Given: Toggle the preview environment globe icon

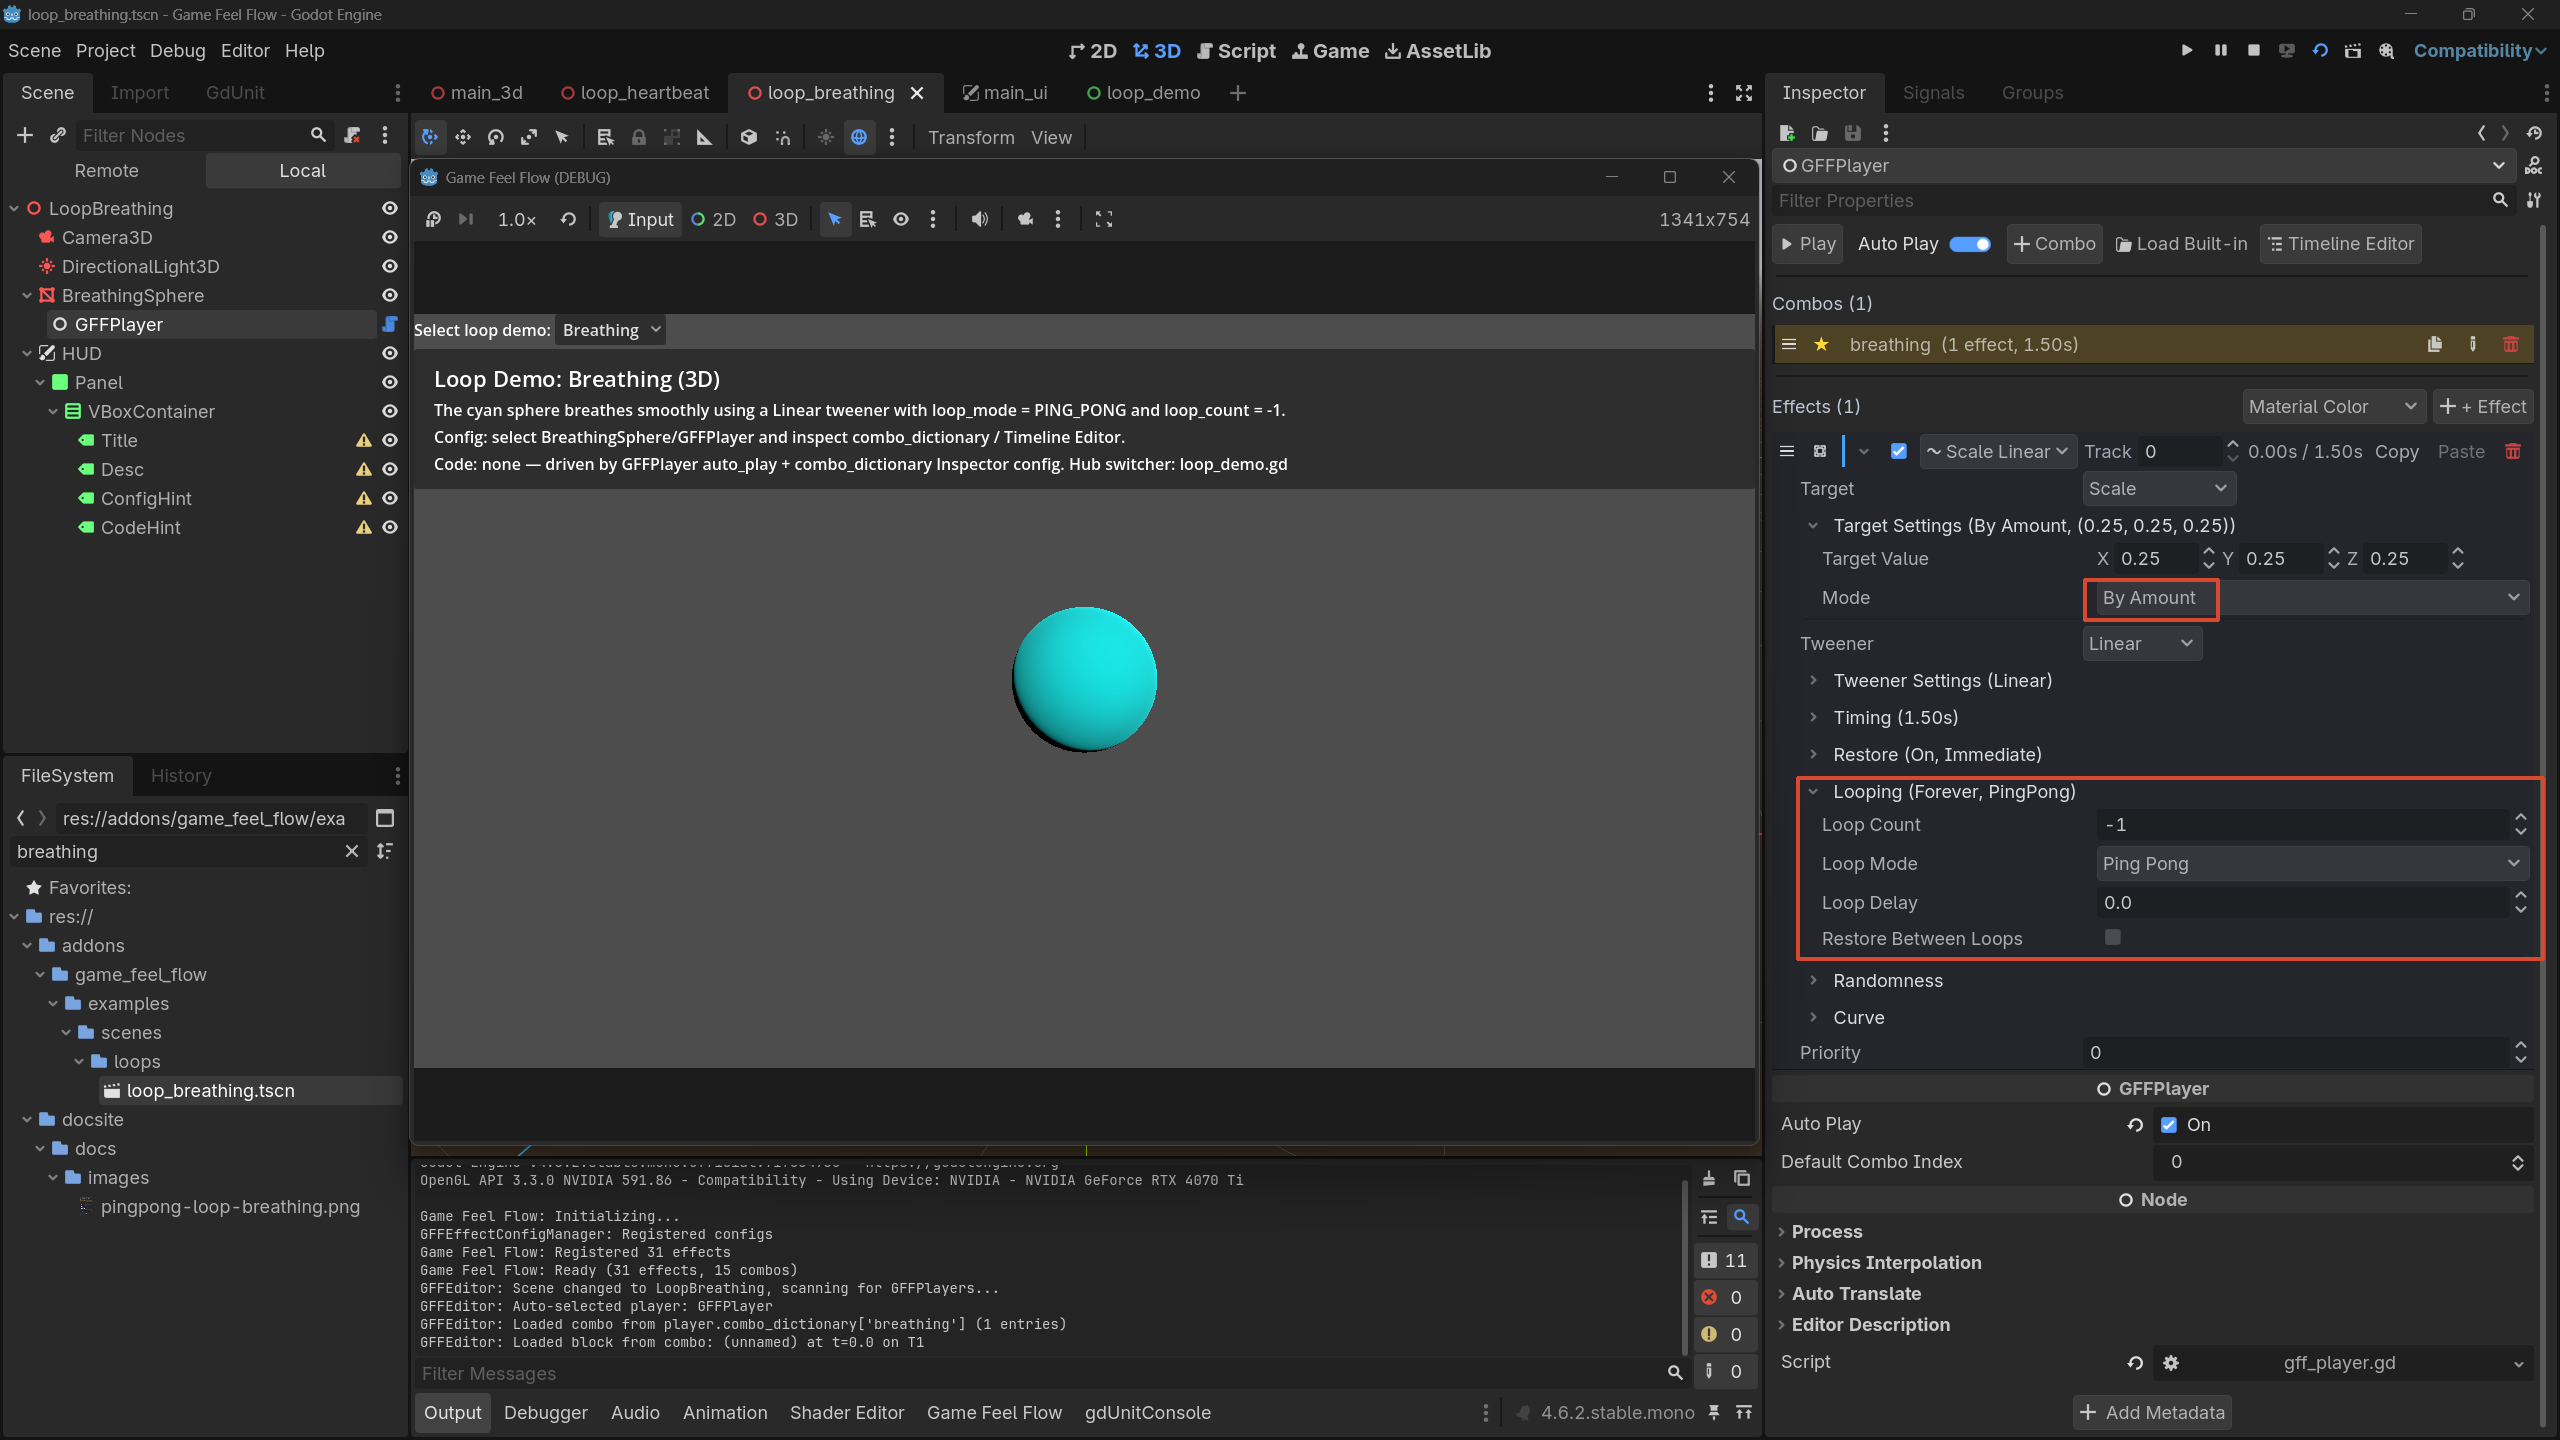Looking at the screenshot, I should click(859, 137).
